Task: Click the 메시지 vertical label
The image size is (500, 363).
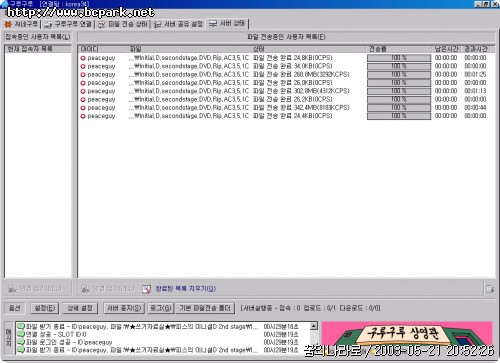Action: click(9, 338)
